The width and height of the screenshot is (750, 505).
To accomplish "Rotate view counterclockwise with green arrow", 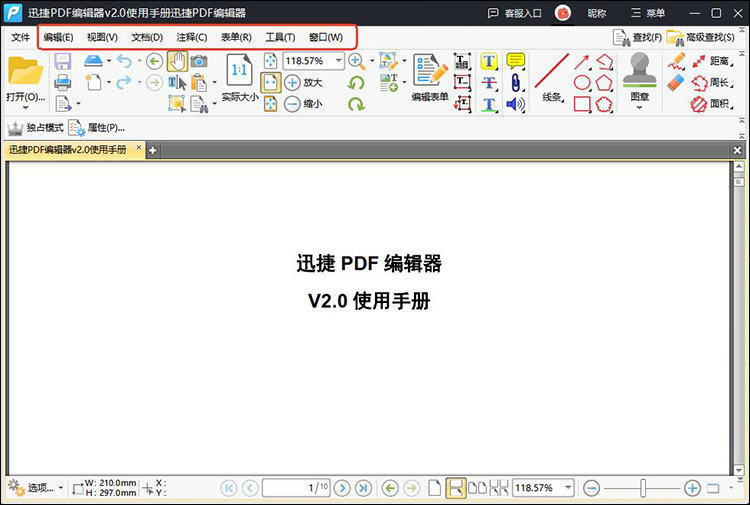I will pos(356,83).
